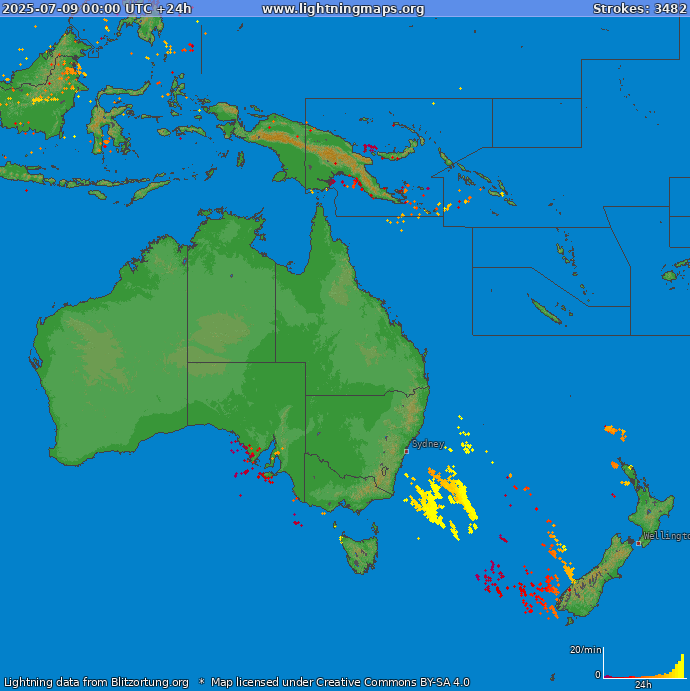Click the Sydney city marker square
Viewport: 690px width, 691px height.
[x=406, y=451]
